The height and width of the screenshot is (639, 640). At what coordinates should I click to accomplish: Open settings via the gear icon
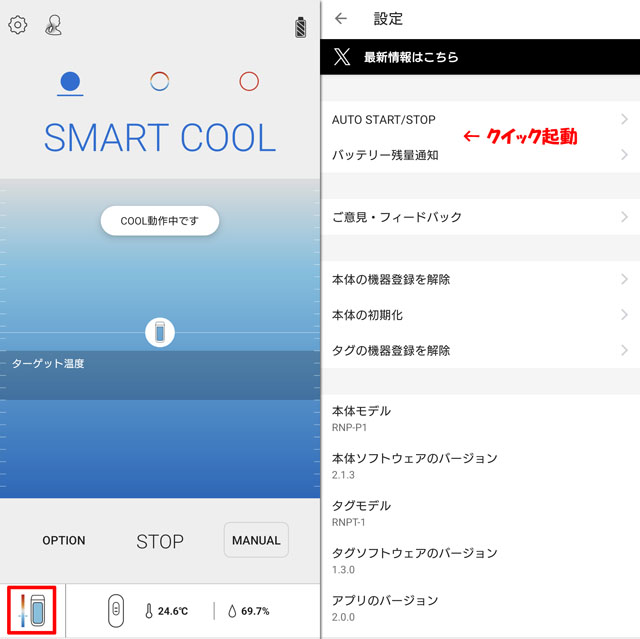click(x=18, y=25)
